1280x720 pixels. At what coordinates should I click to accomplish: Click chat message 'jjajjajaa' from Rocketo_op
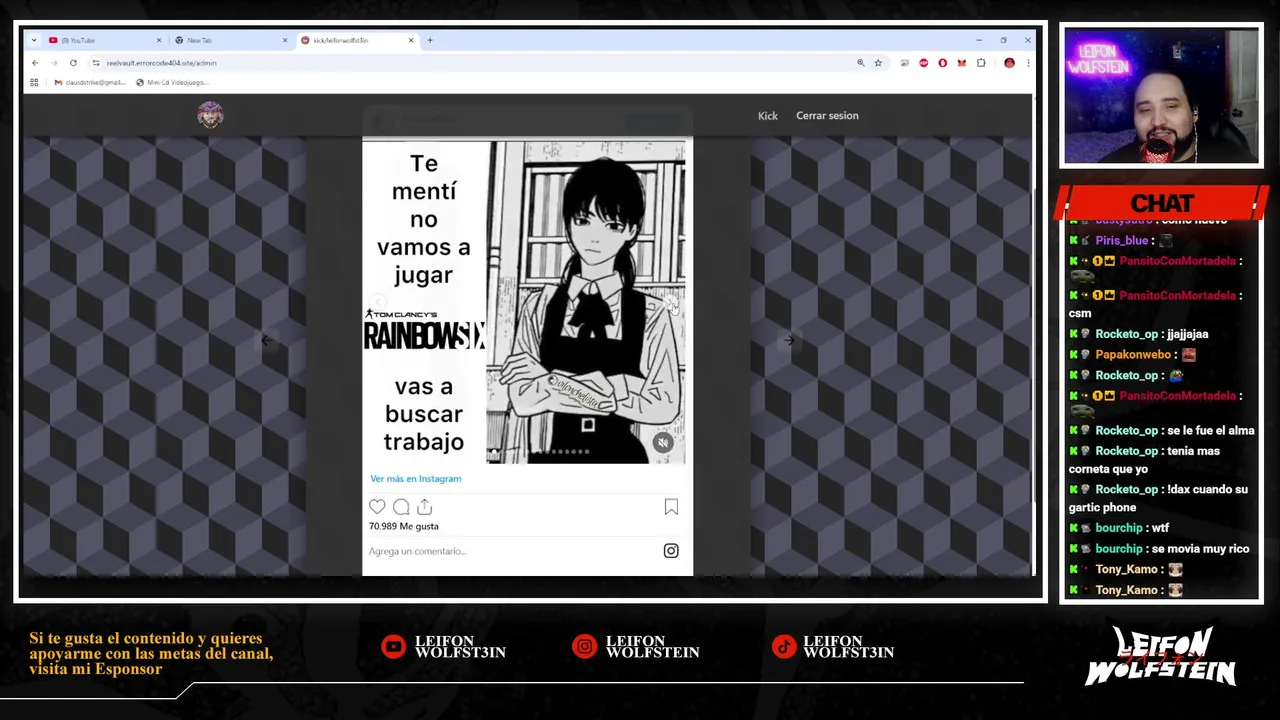coord(1187,334)
